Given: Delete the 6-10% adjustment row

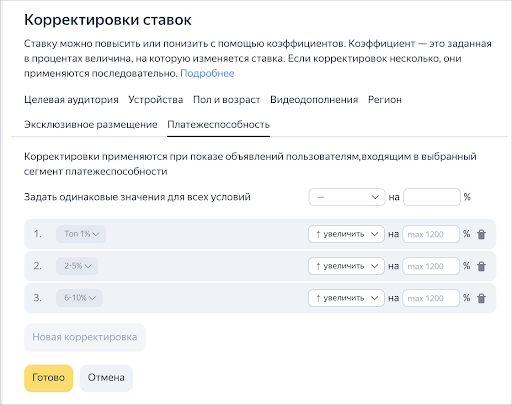Looking at the screenshot, I should (481, 298).
